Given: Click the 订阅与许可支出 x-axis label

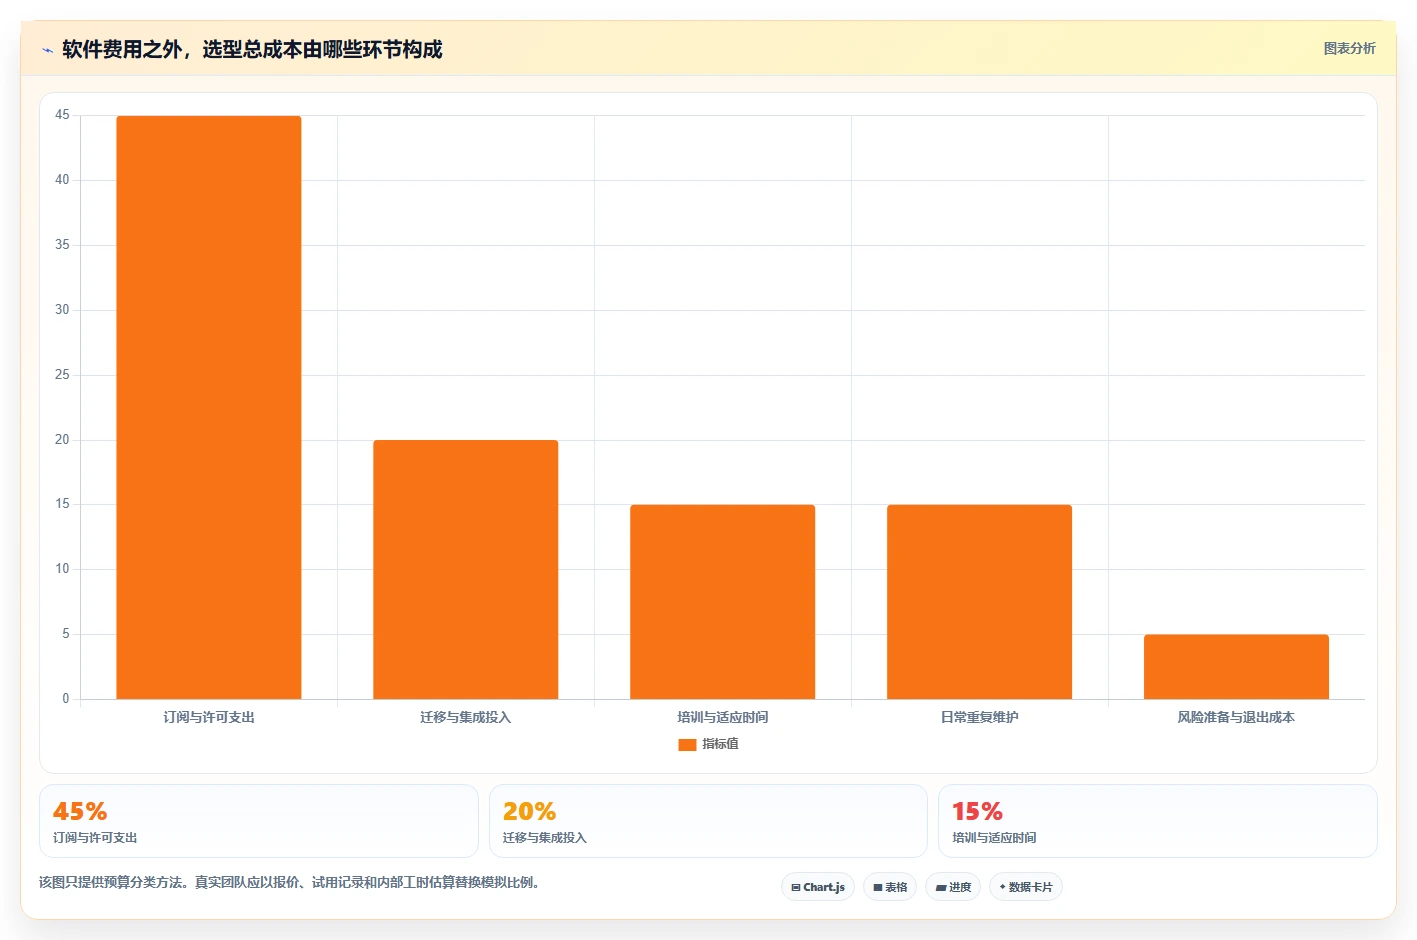Looking at the screenshot, I should click(x=209, y=717).
